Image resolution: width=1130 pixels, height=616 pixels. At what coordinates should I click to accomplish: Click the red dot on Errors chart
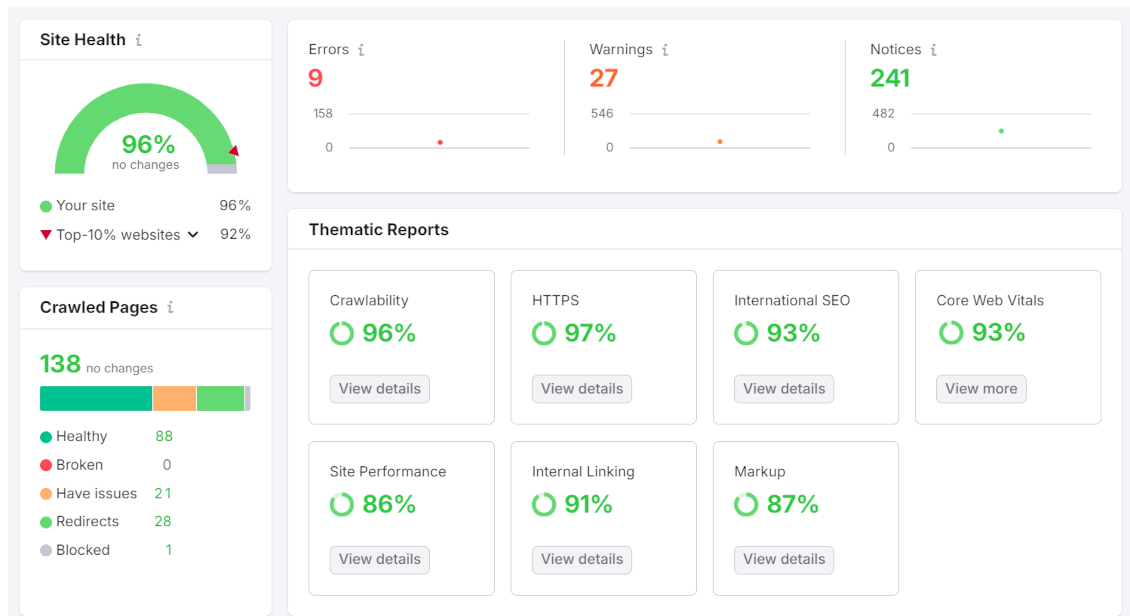(440, 142)
